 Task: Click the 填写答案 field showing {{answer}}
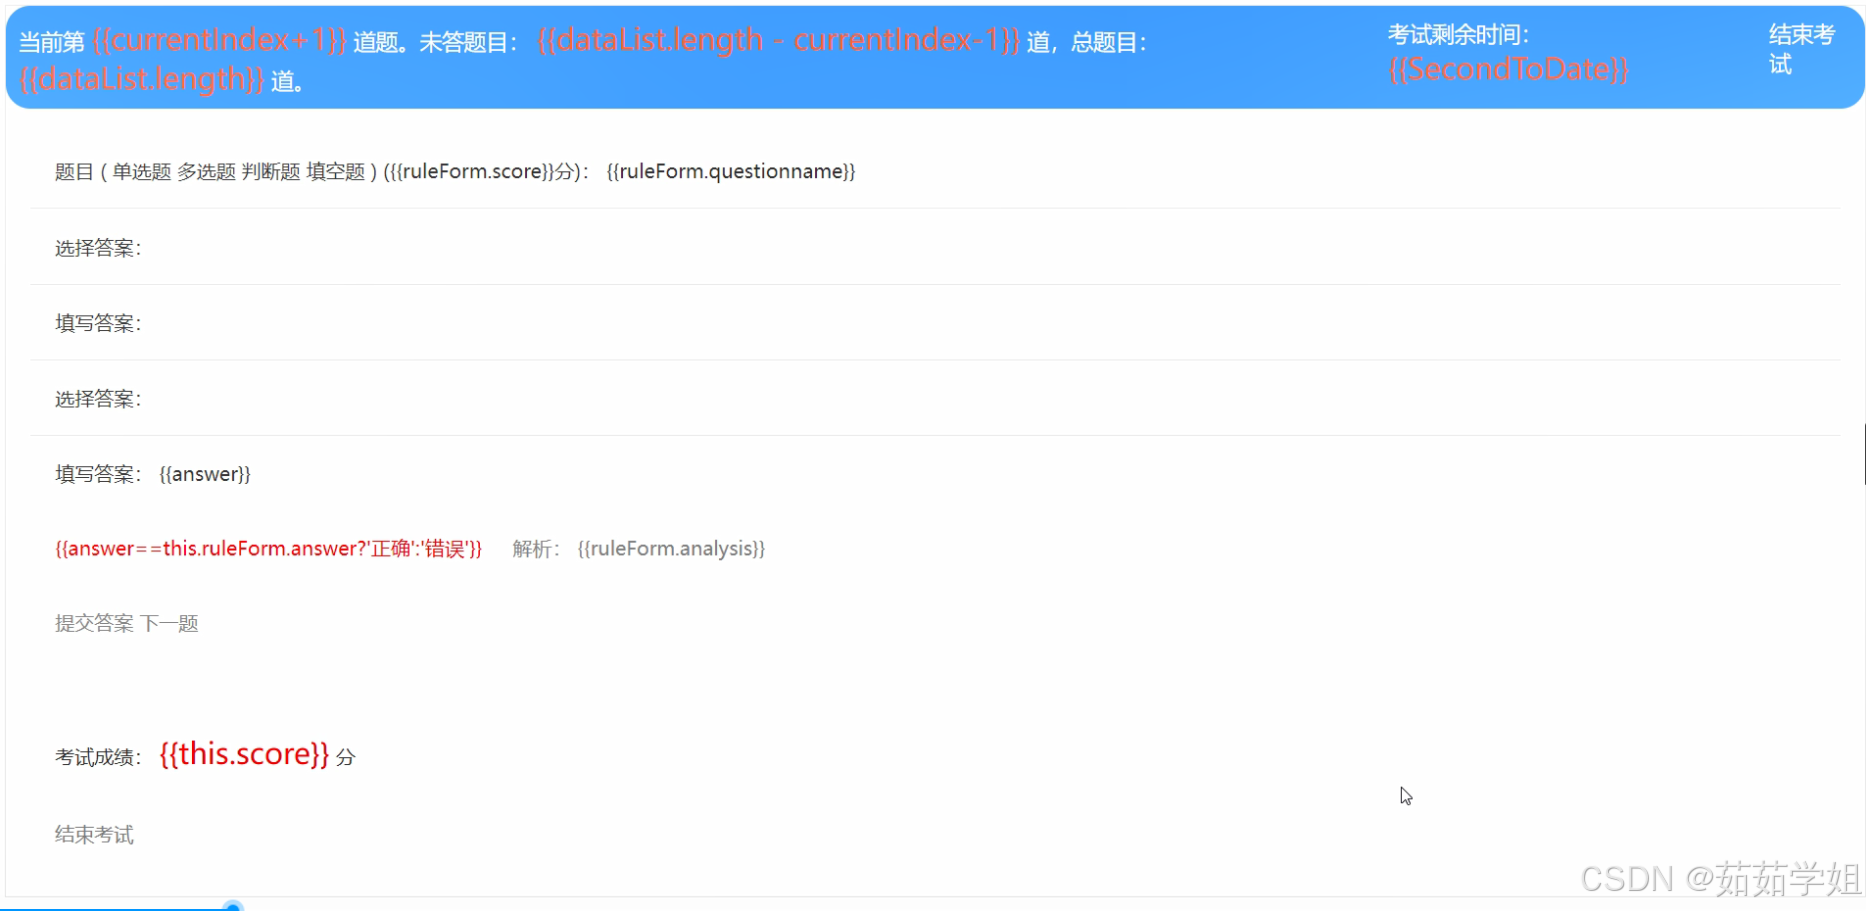pos(204,473)
